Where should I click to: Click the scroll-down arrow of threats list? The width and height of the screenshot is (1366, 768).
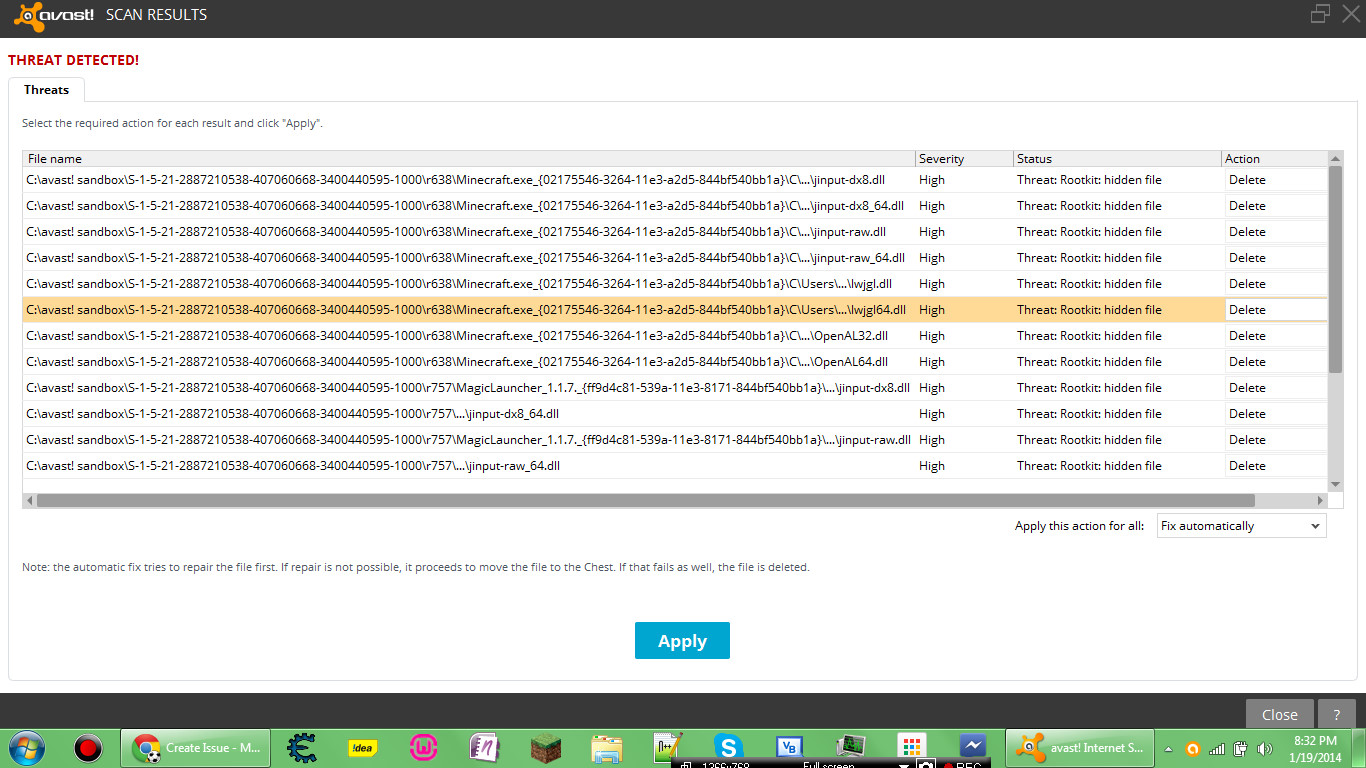pyautogui.click(x=1335, y=483)
